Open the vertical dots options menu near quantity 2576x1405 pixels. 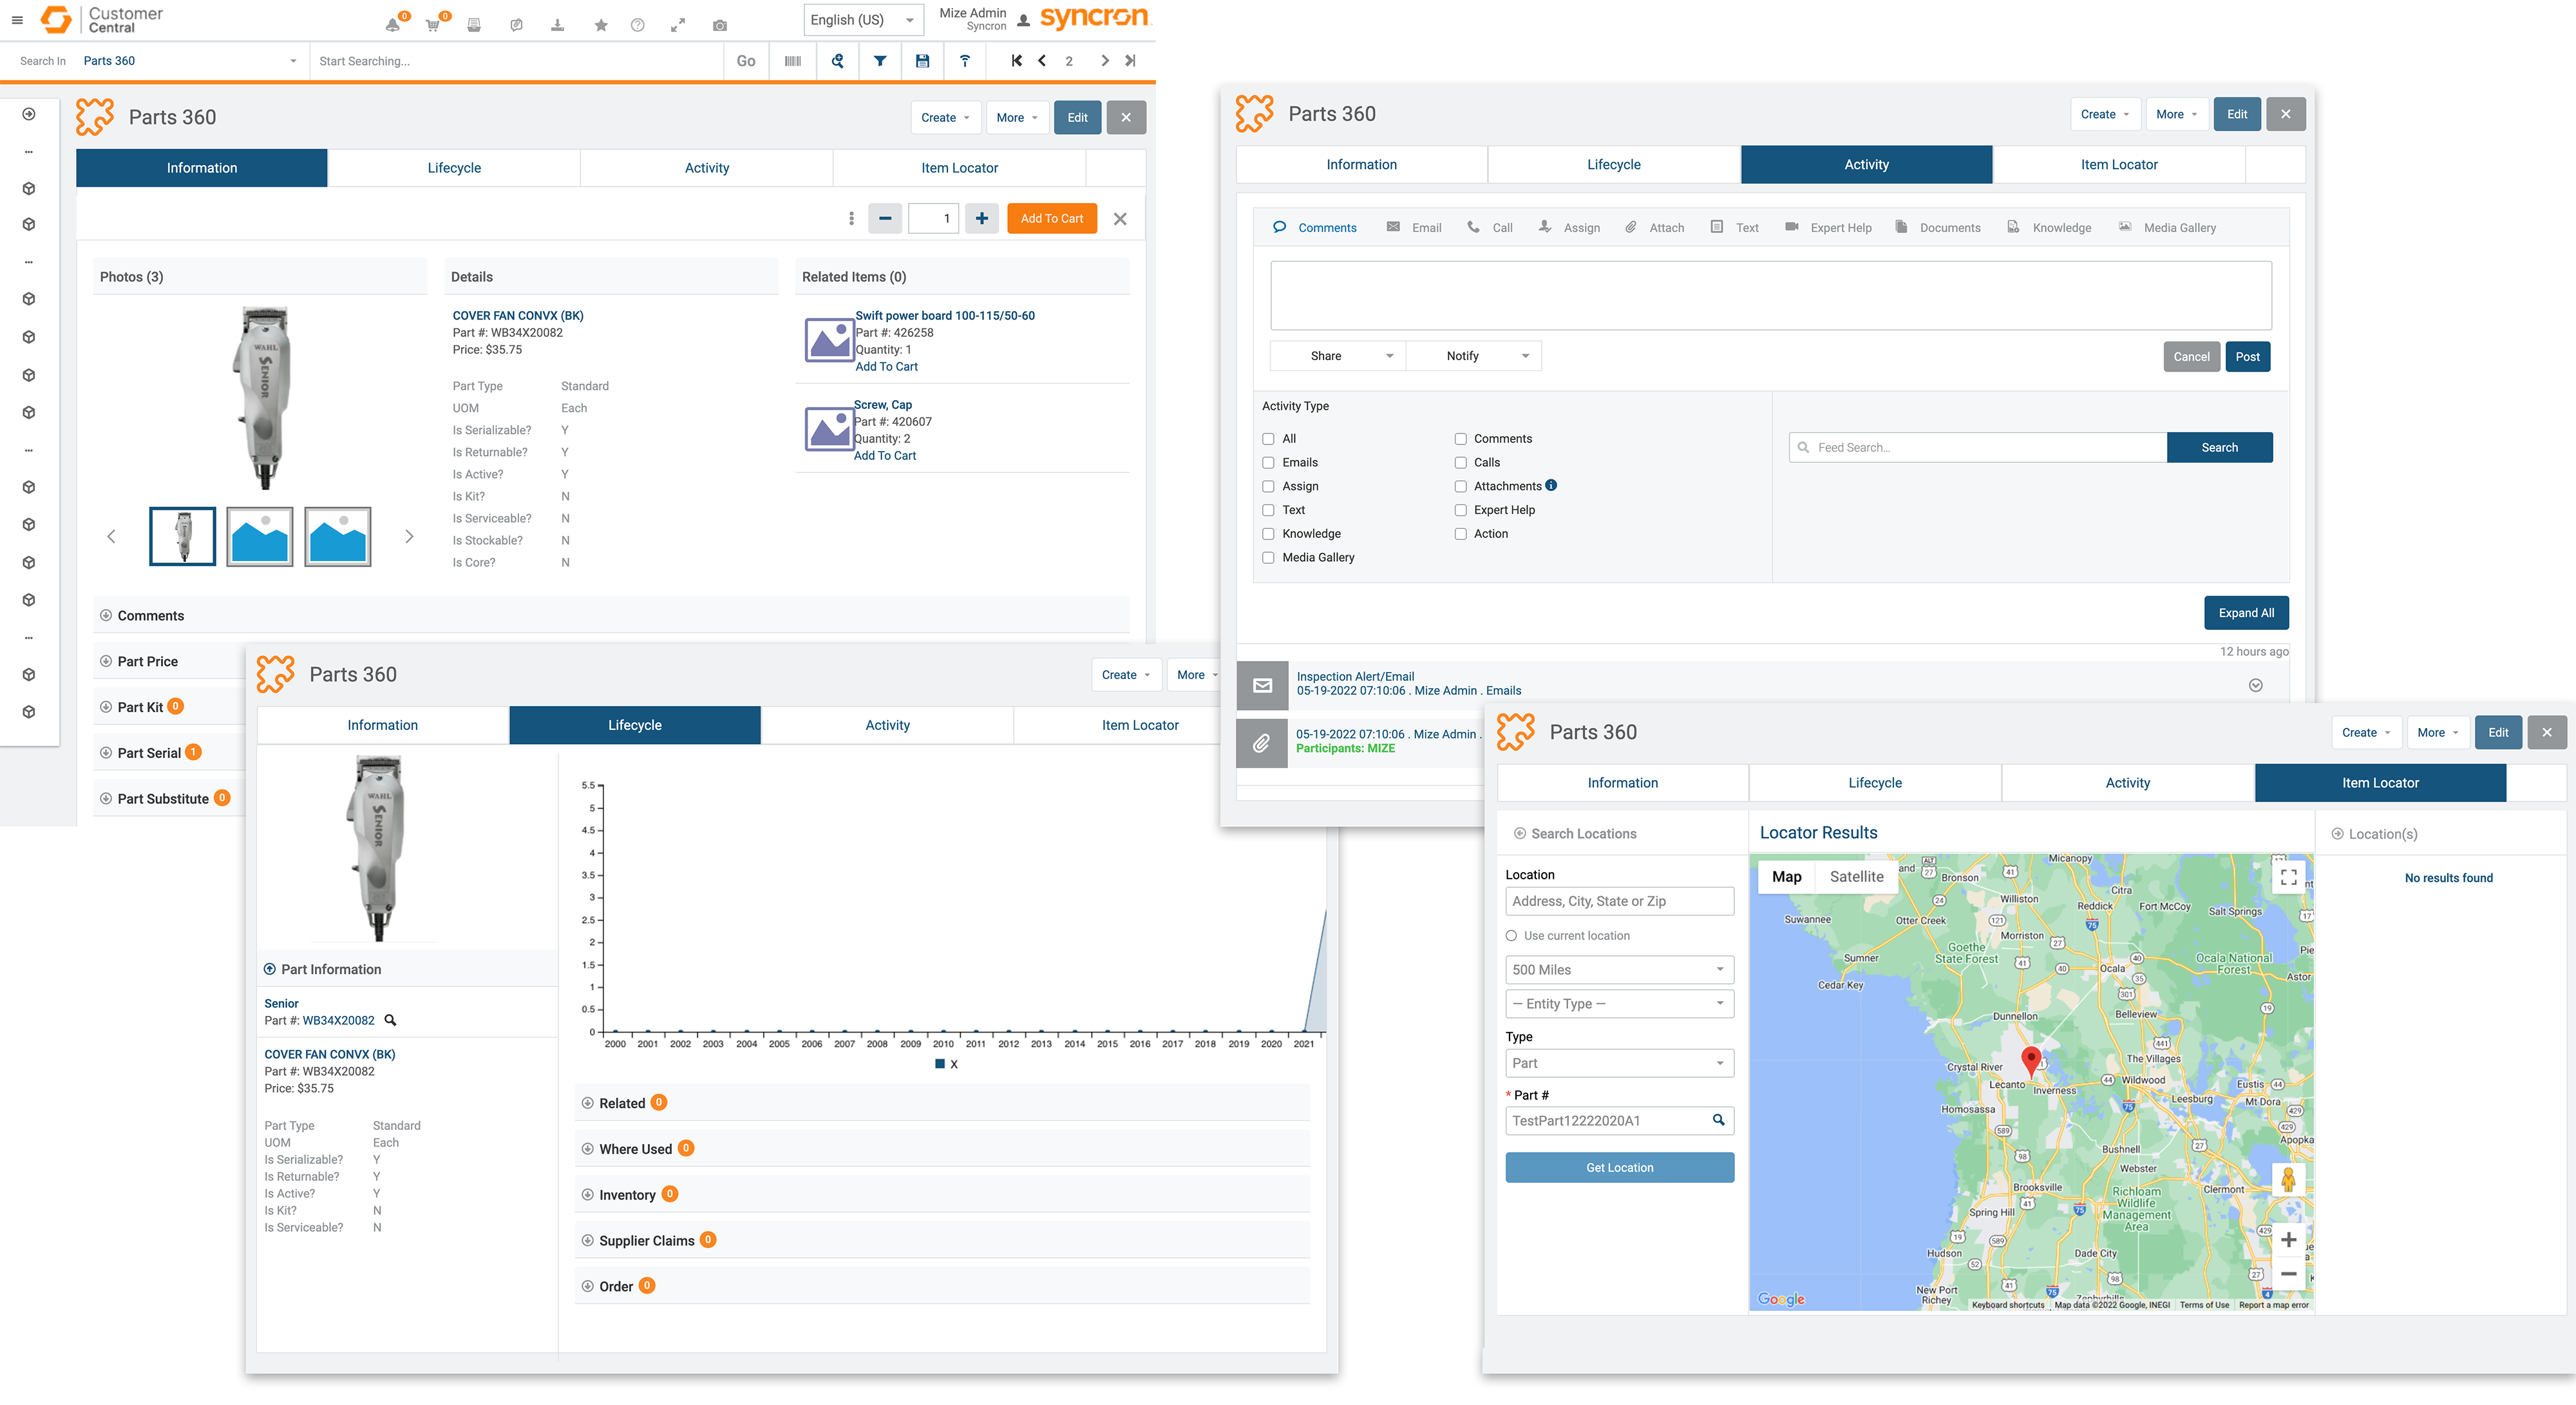(851, 218)
